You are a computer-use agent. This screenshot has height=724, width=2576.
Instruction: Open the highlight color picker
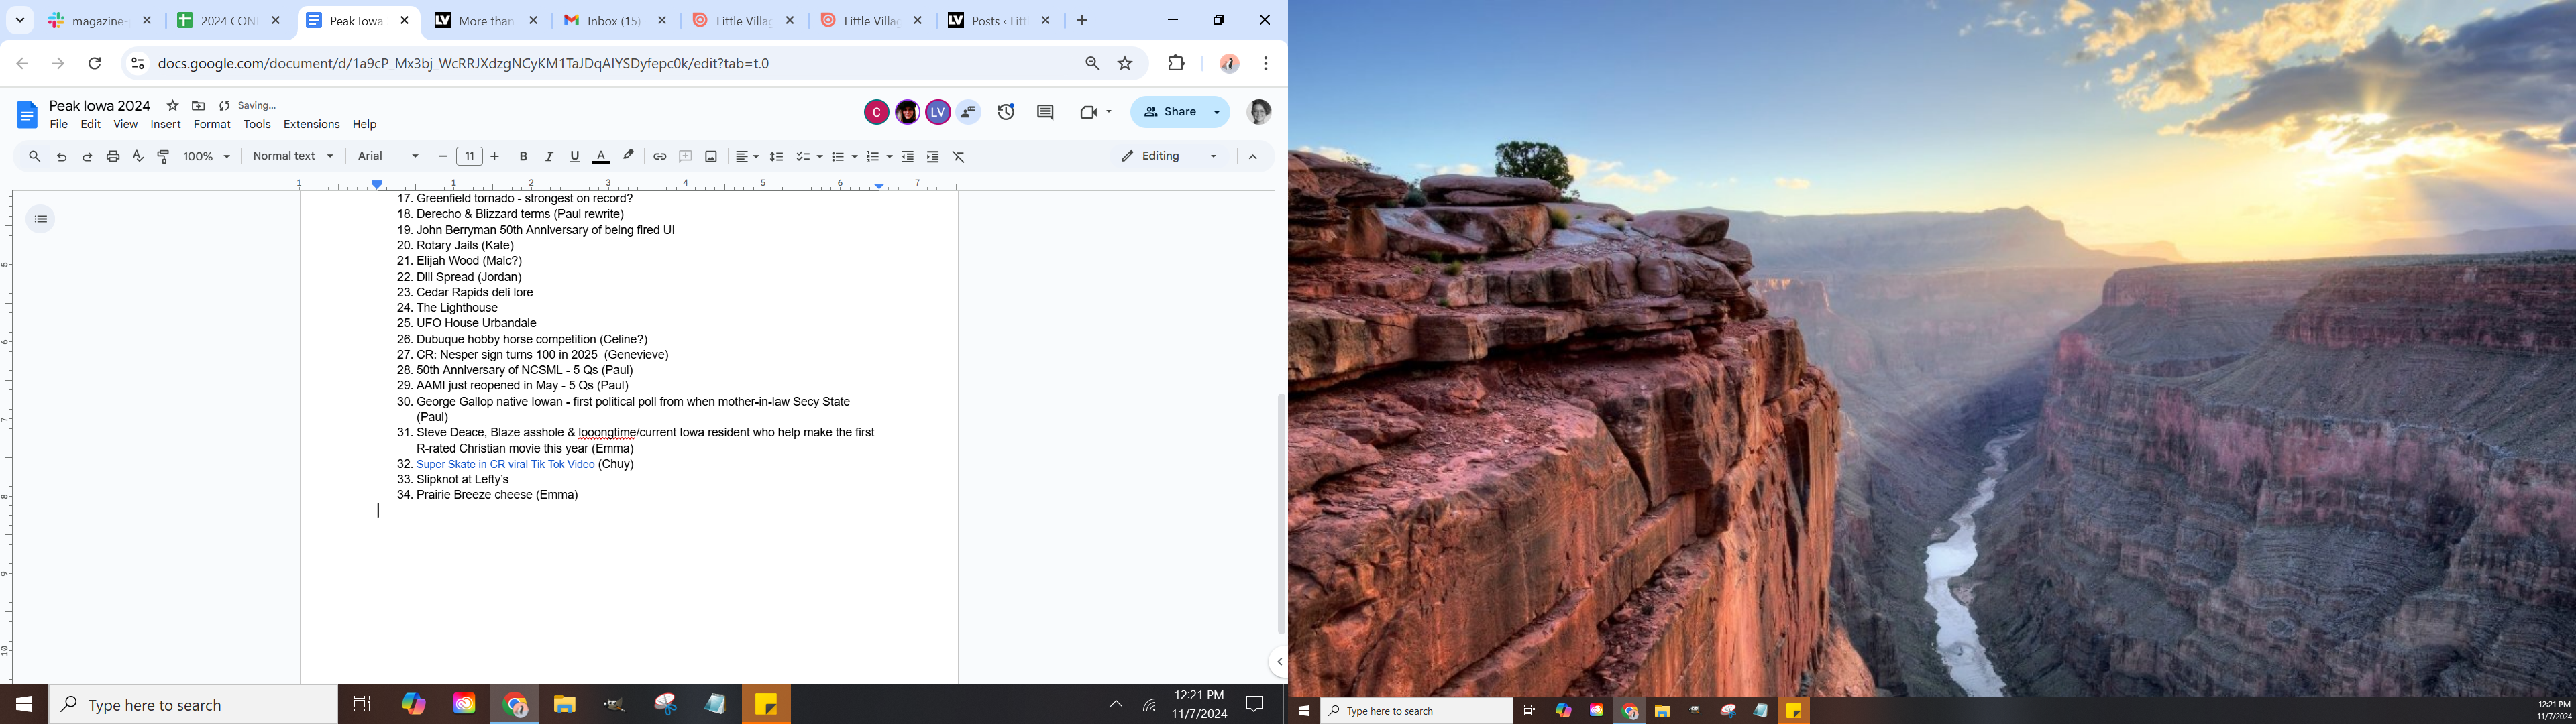[628, 156]
